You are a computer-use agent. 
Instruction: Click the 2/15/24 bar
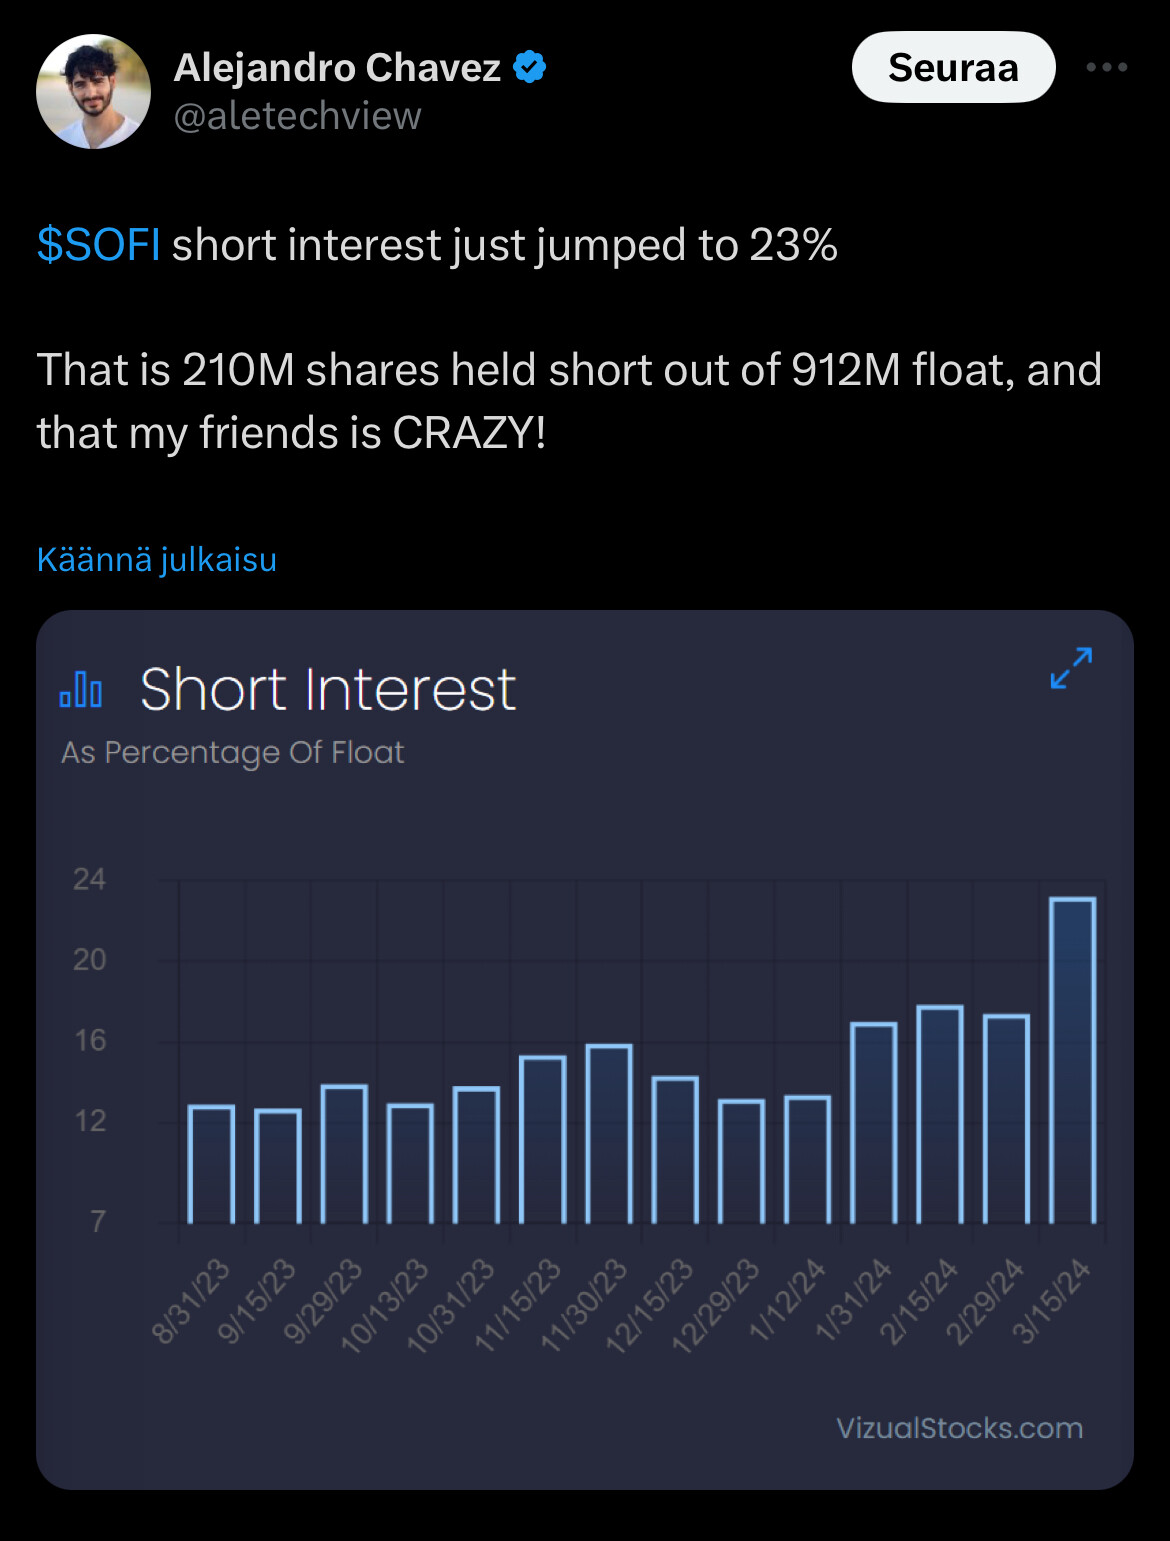pyautogui.click(x=940, y=1114)
